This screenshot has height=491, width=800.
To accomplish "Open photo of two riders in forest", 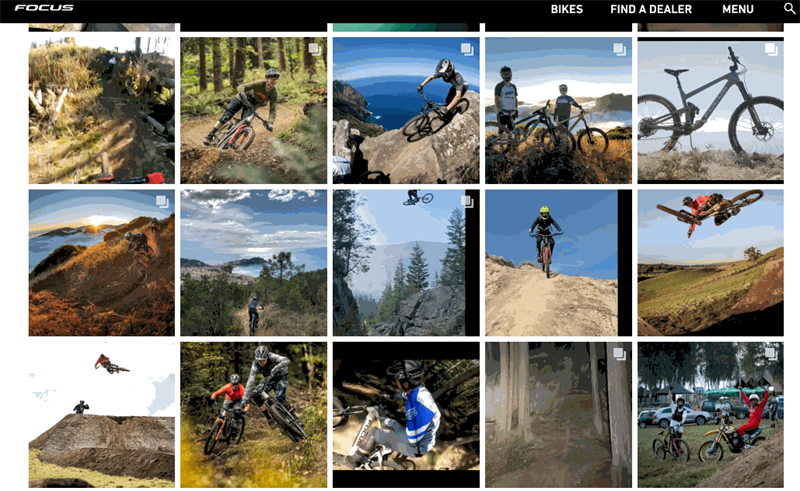I will coord(254,415).
